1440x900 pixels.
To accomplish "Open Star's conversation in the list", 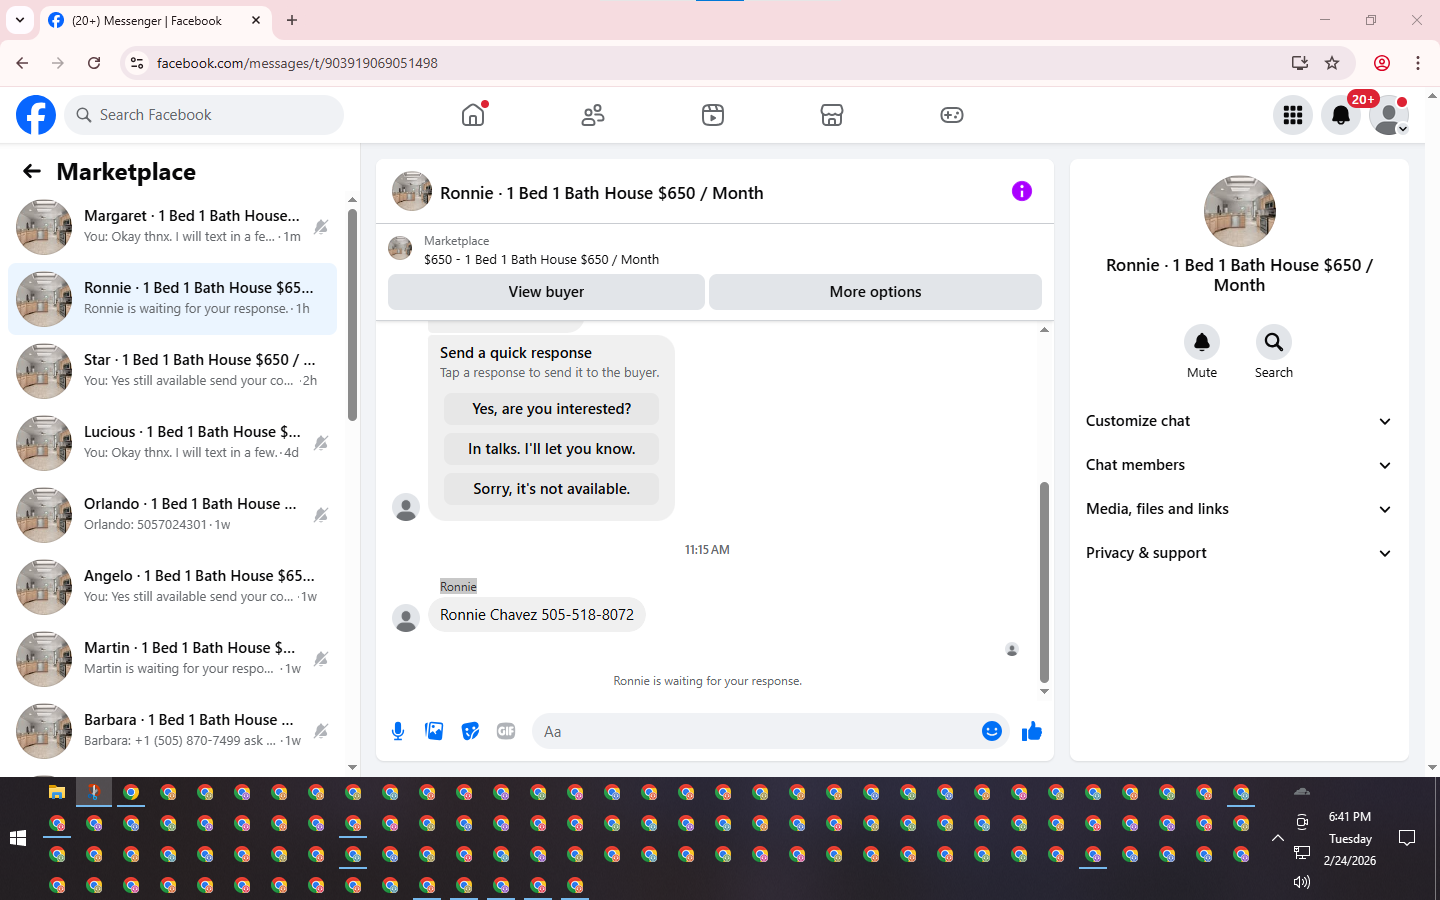I will [172, 371].
